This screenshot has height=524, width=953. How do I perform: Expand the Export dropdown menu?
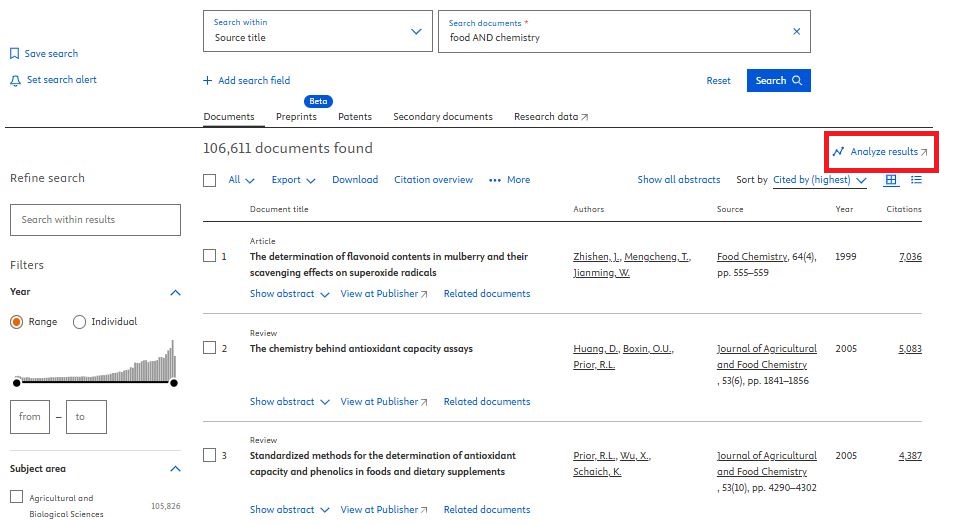(x=293, y=180)
